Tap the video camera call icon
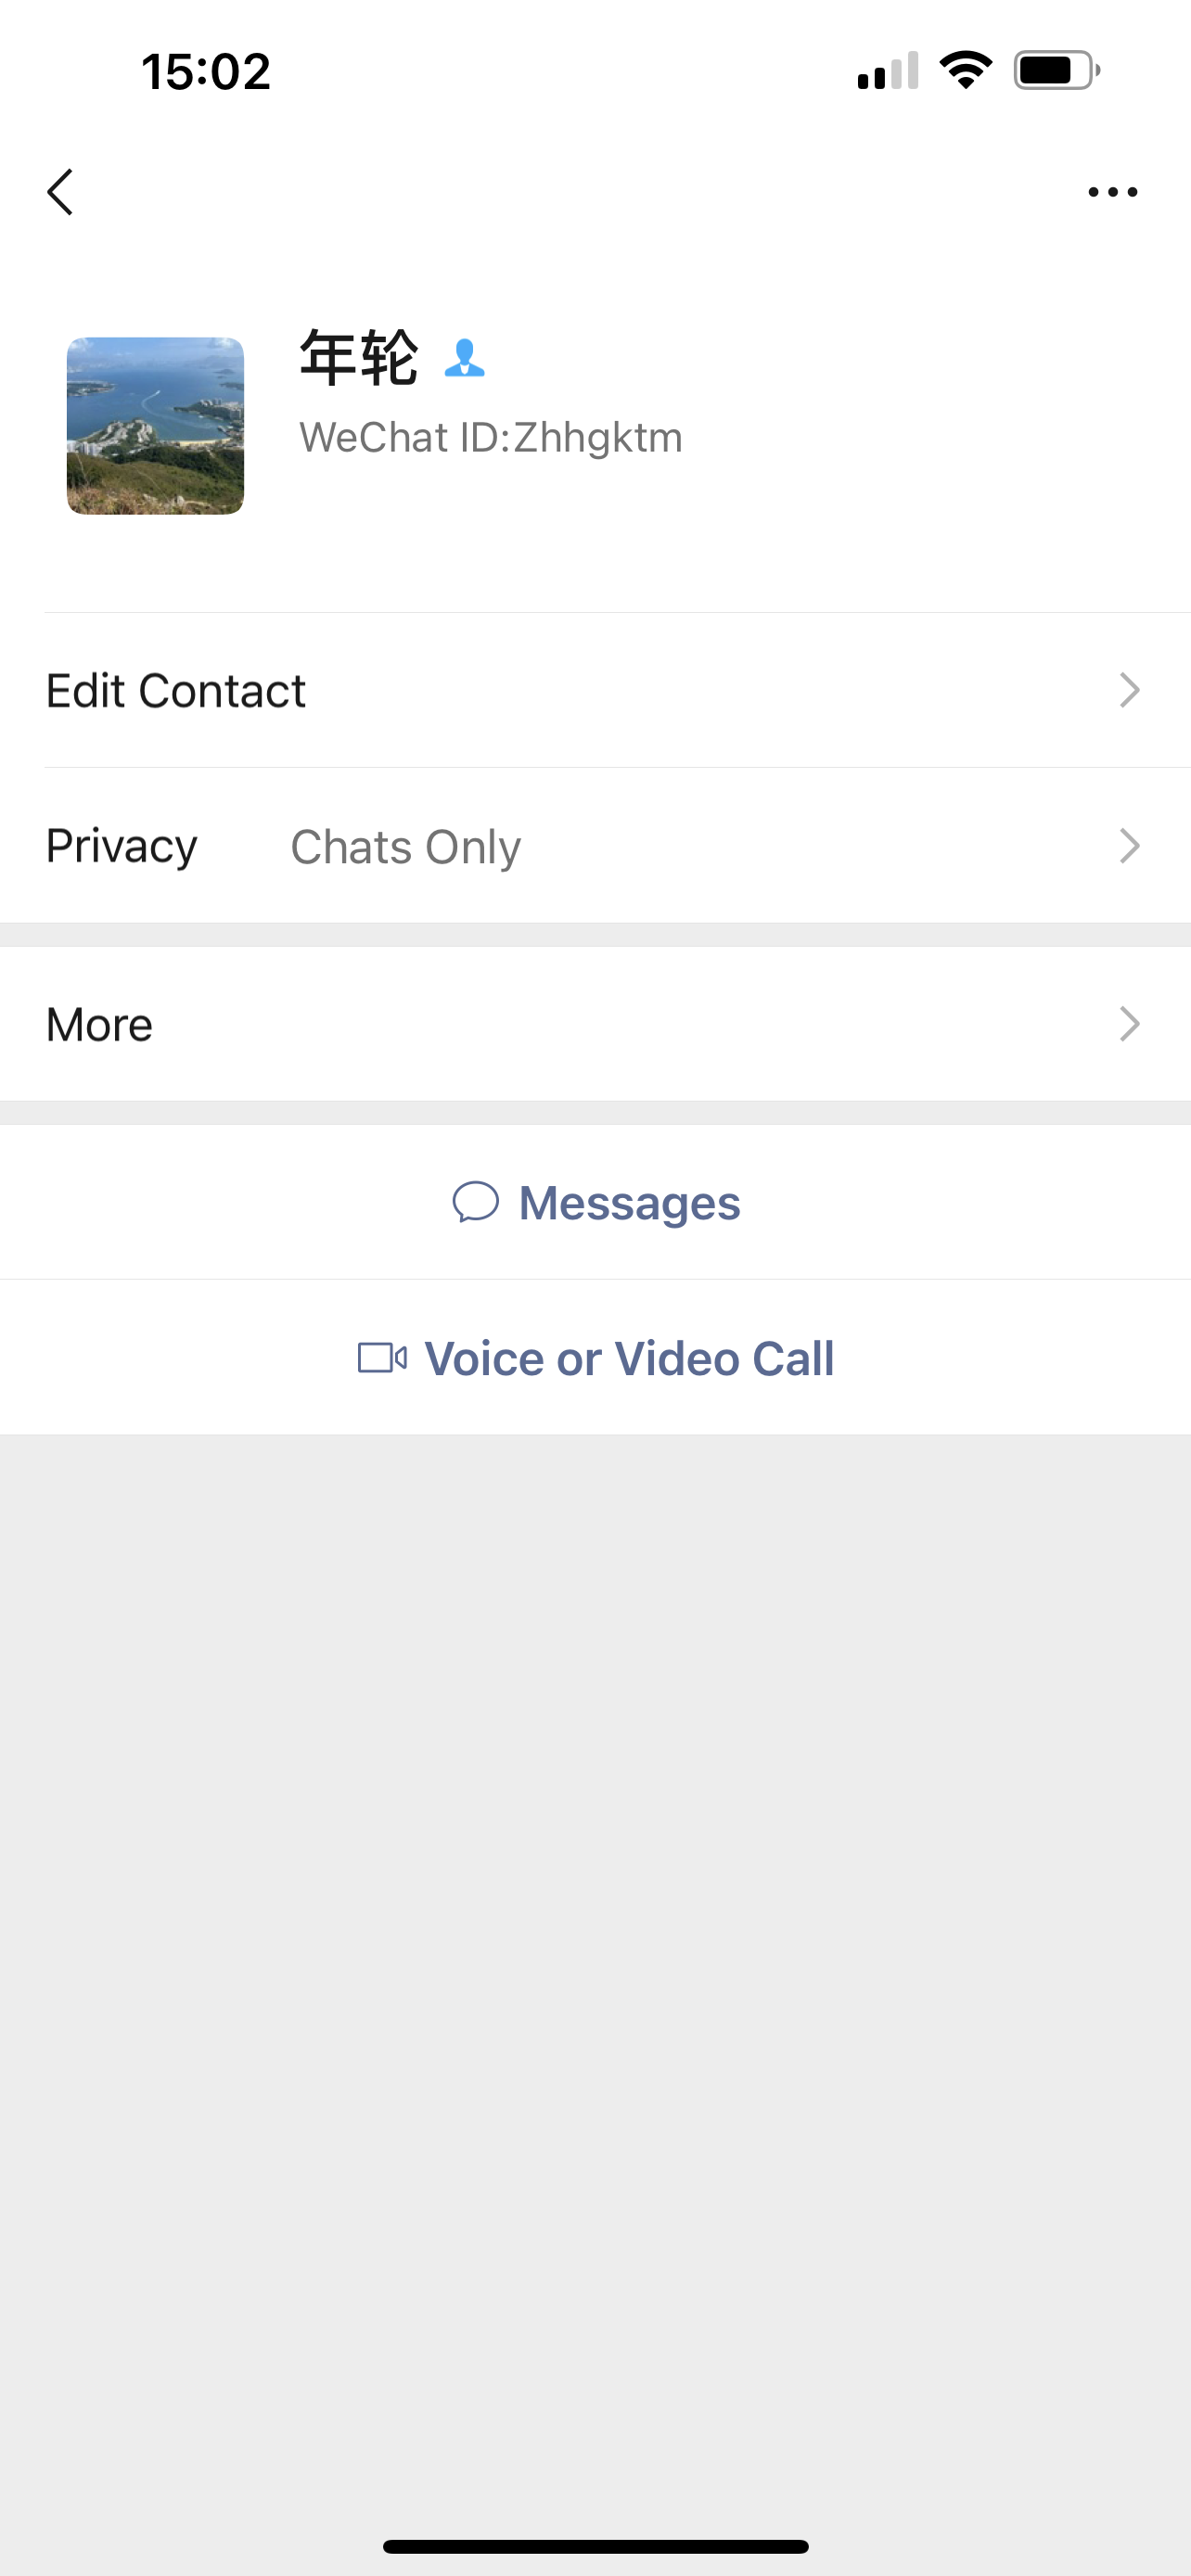1191x2576 pixels. pos(382,1358)
